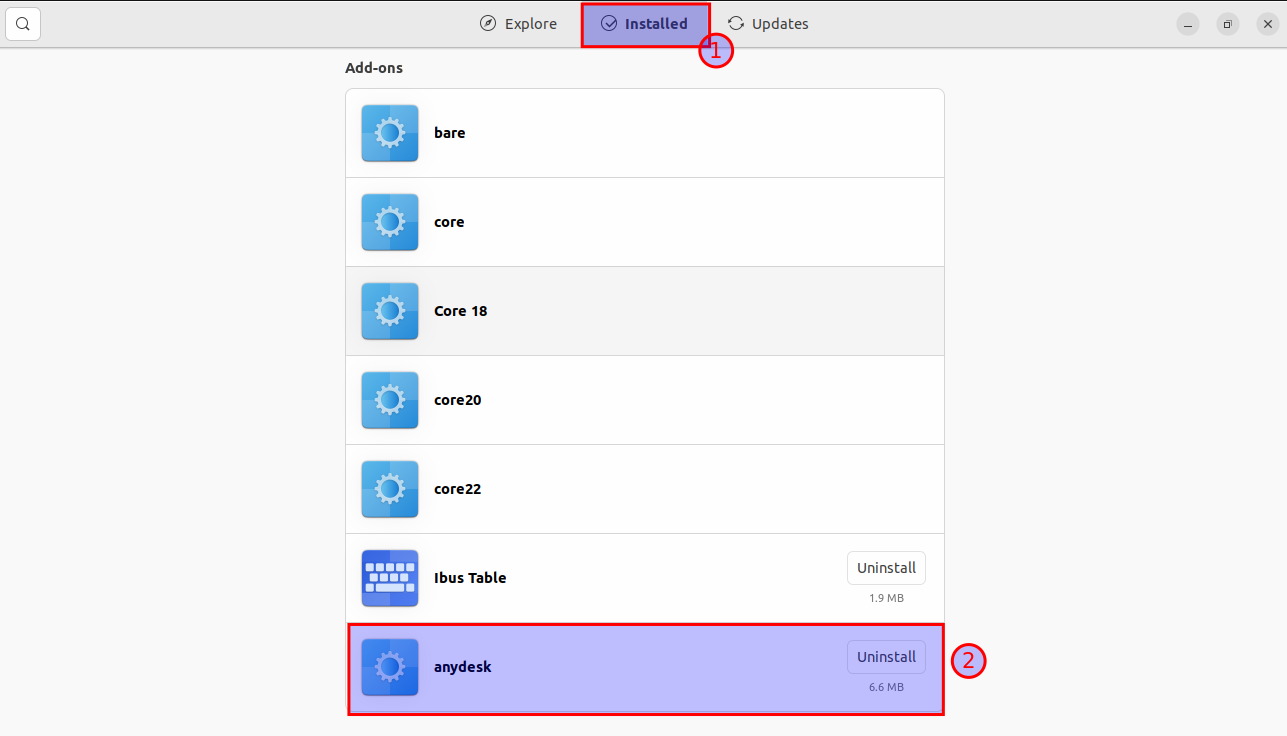Image resolution: width=1287 pixels, height=736 pixels.
Task: Click the Ibus Table keyboard icon
Action: point(390,578)
